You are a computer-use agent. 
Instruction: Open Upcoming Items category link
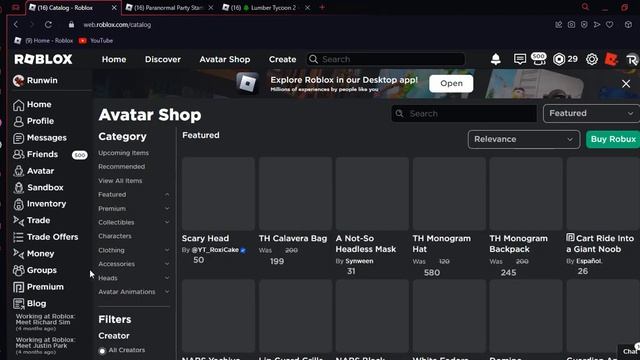(x=123, y=153)
